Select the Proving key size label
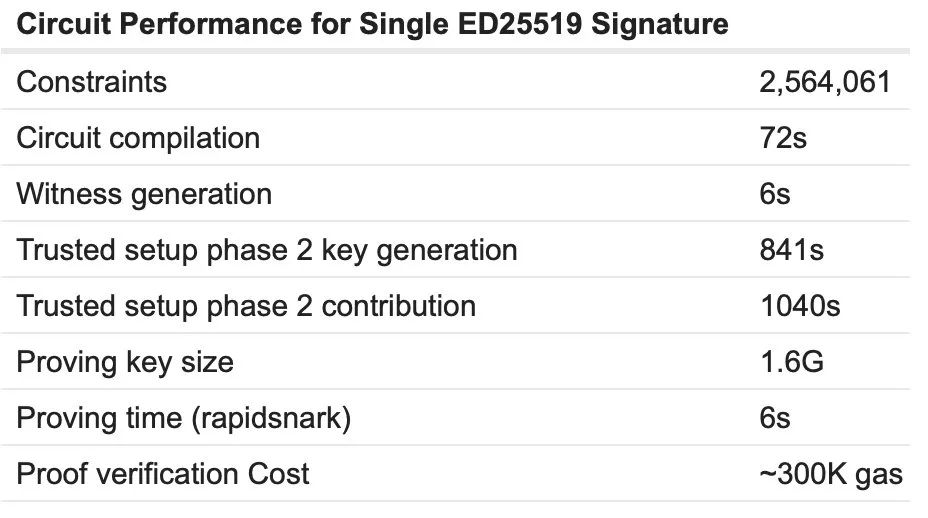The image size is (928, 518). 125,362
